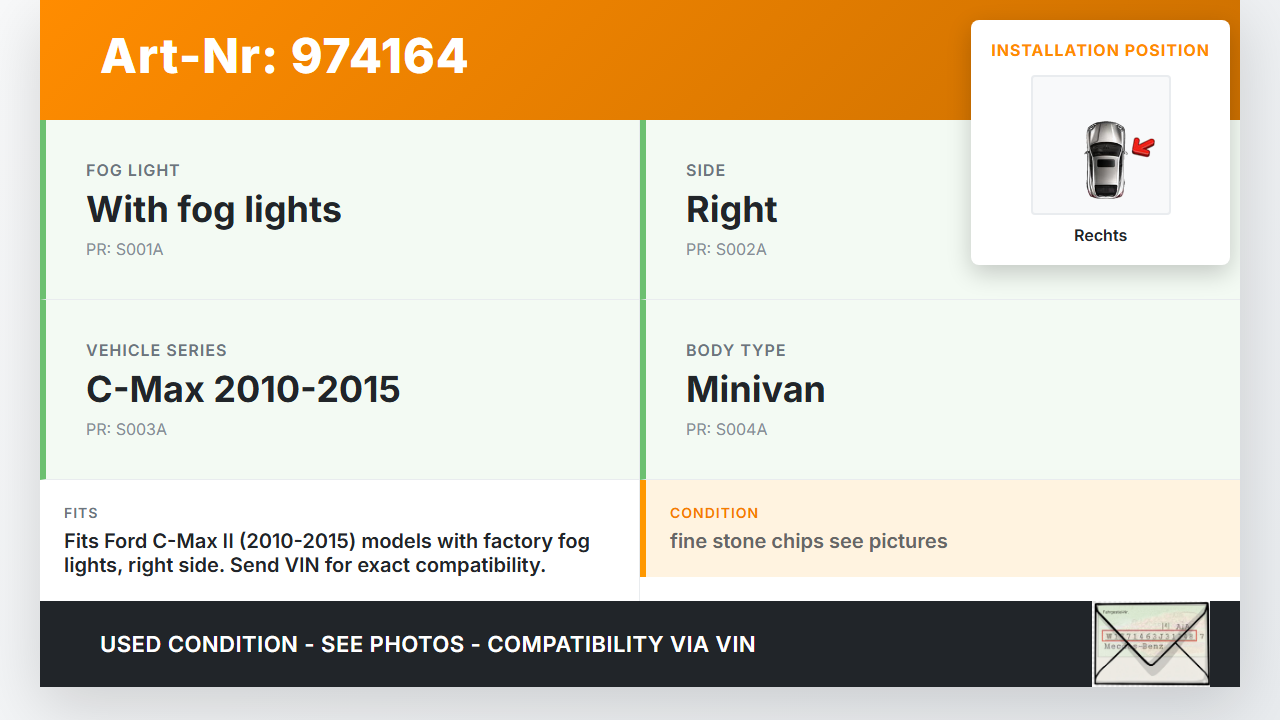Click the PR: S002A code

pos(726,250)
